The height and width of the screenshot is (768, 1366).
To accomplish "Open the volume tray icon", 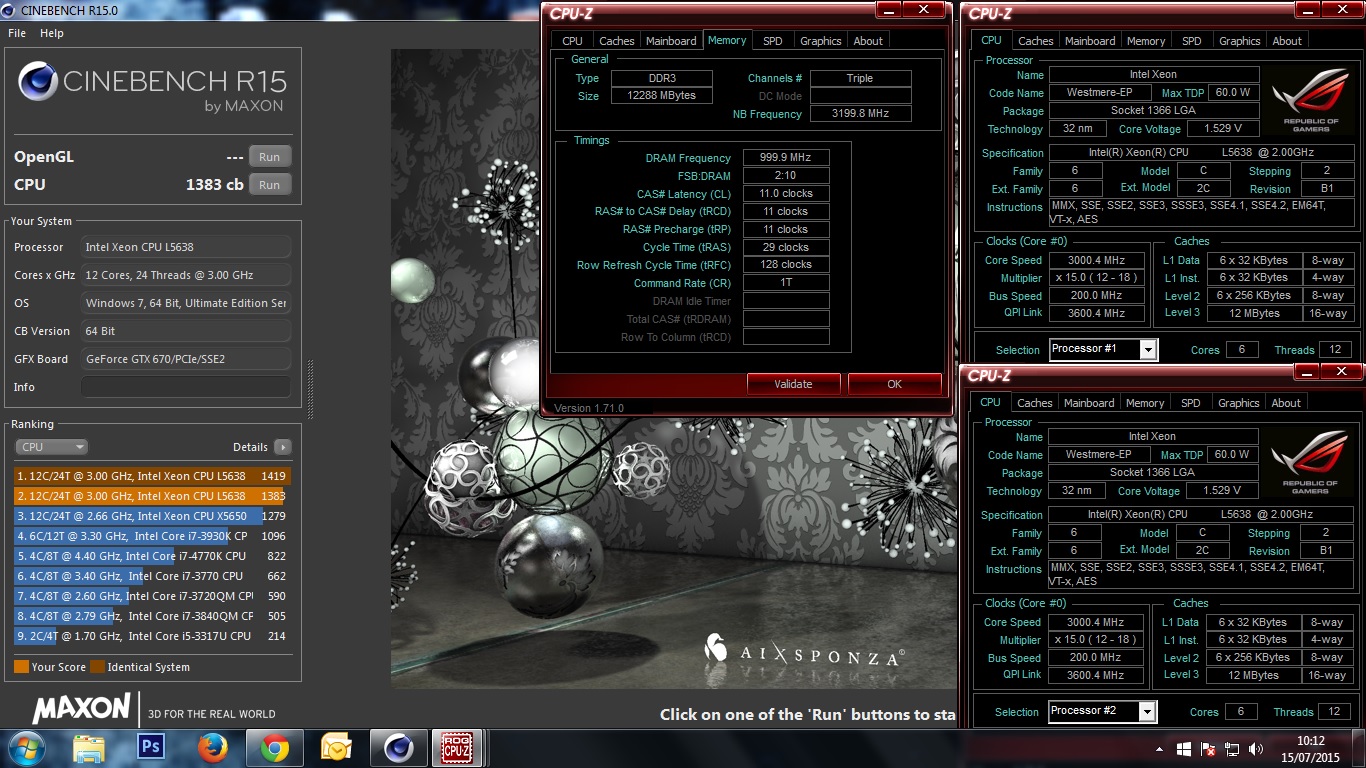I will (x=1256, y=749).
